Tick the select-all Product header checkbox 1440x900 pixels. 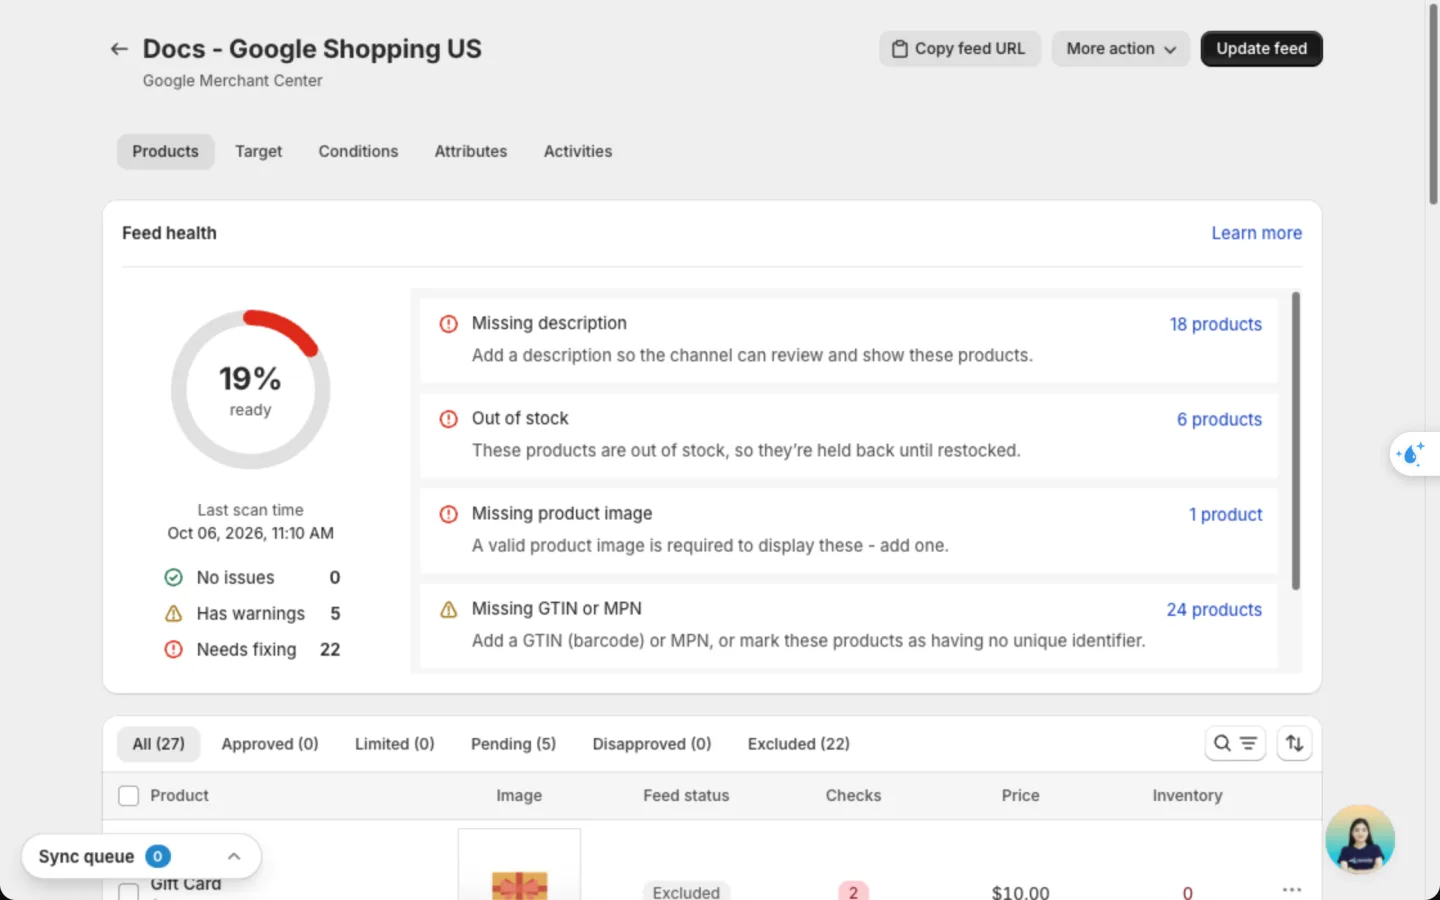[129, 796]
